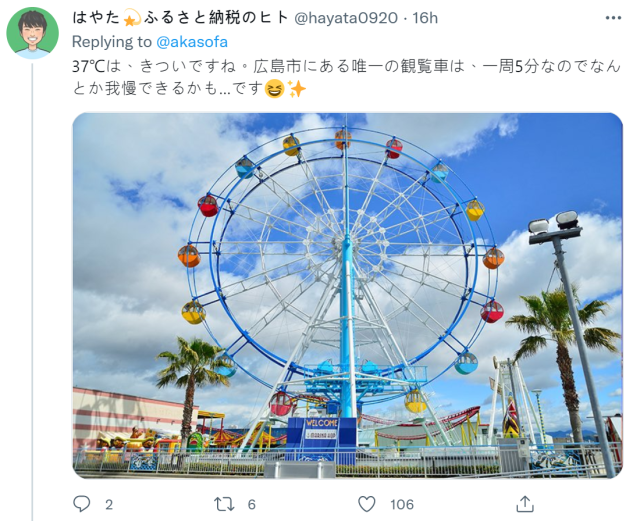Click the sparkles emoji after the text
Viewport: 640px width, 521px height.
point(297,89)
